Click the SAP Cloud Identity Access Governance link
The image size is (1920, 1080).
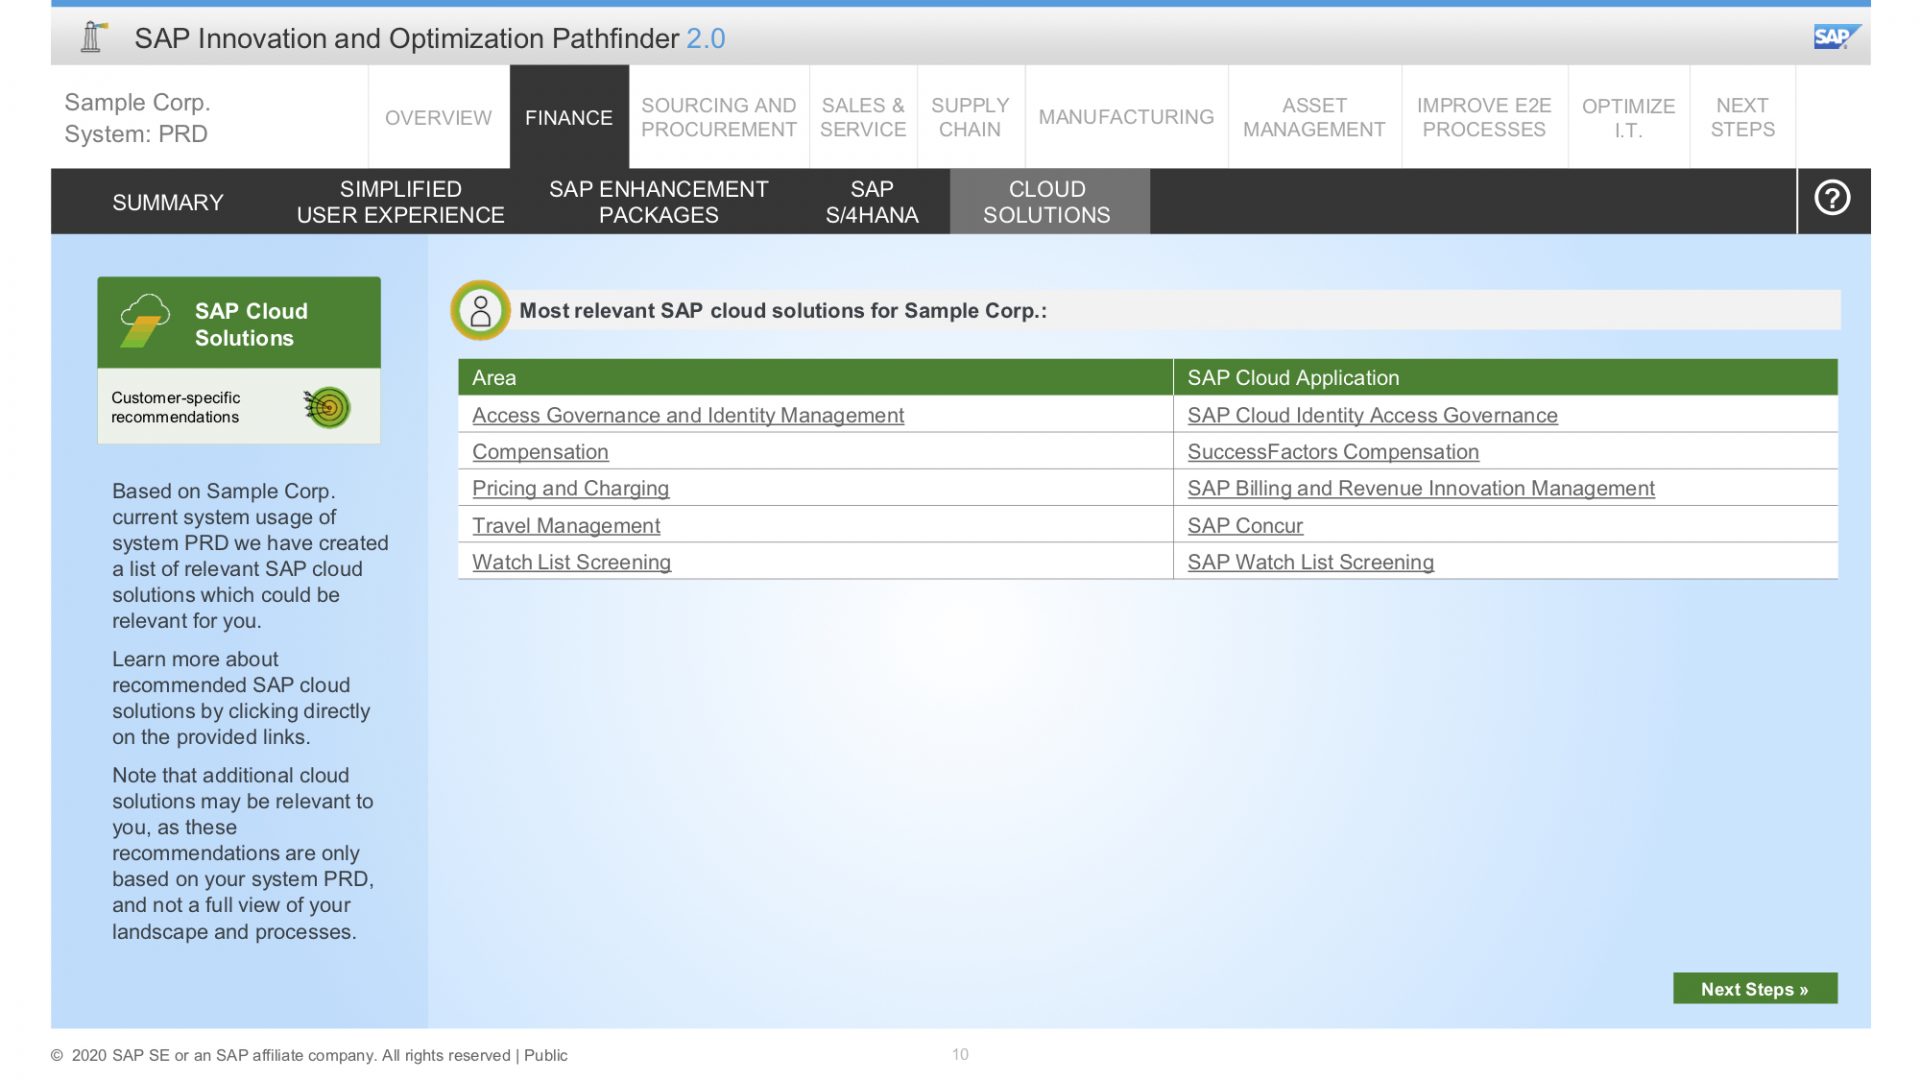1372,414
